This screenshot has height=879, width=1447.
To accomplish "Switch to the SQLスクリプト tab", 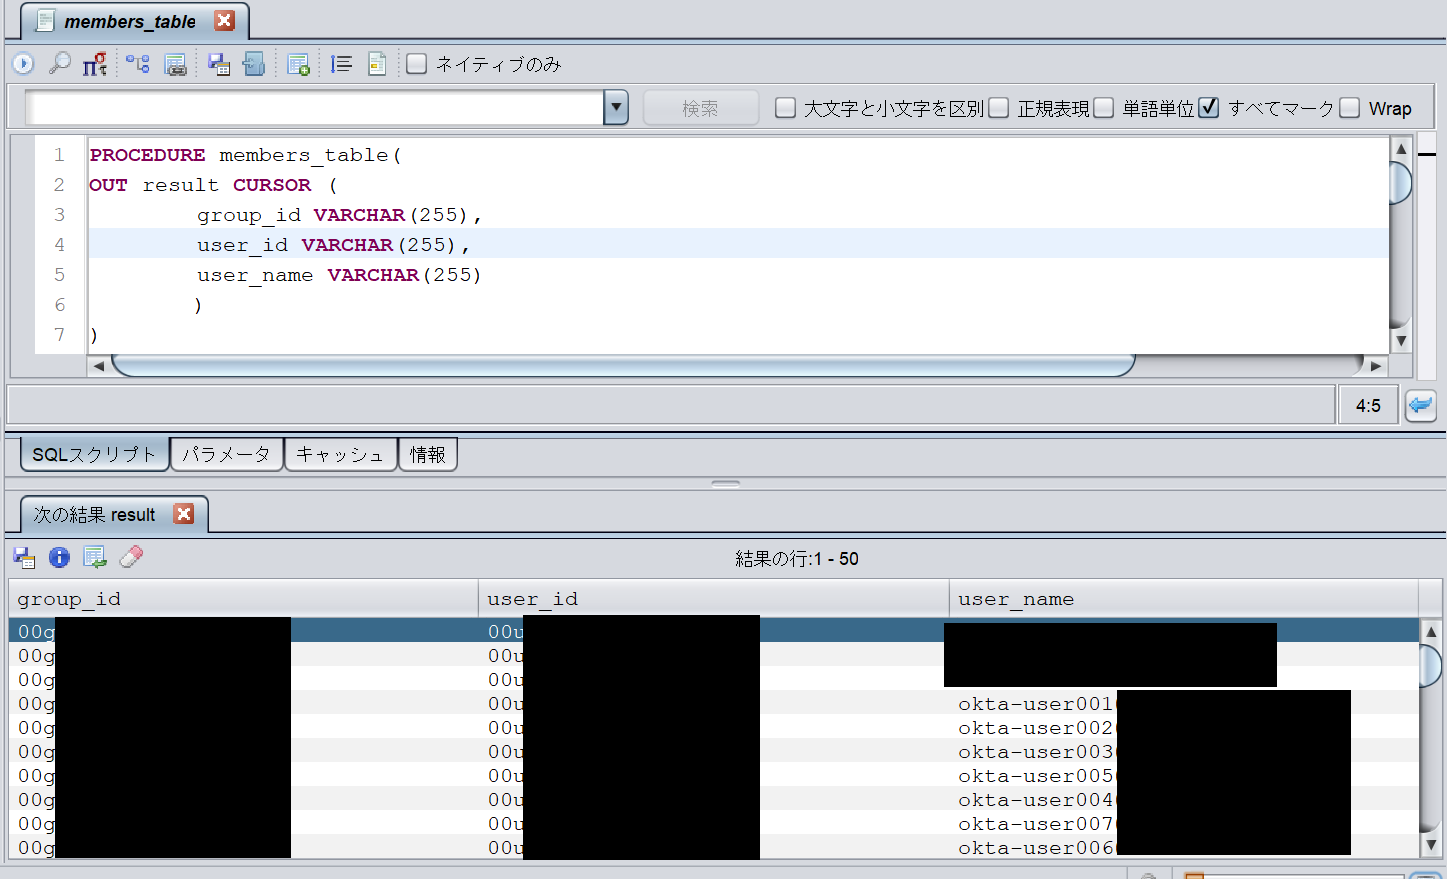I will 94,454.
